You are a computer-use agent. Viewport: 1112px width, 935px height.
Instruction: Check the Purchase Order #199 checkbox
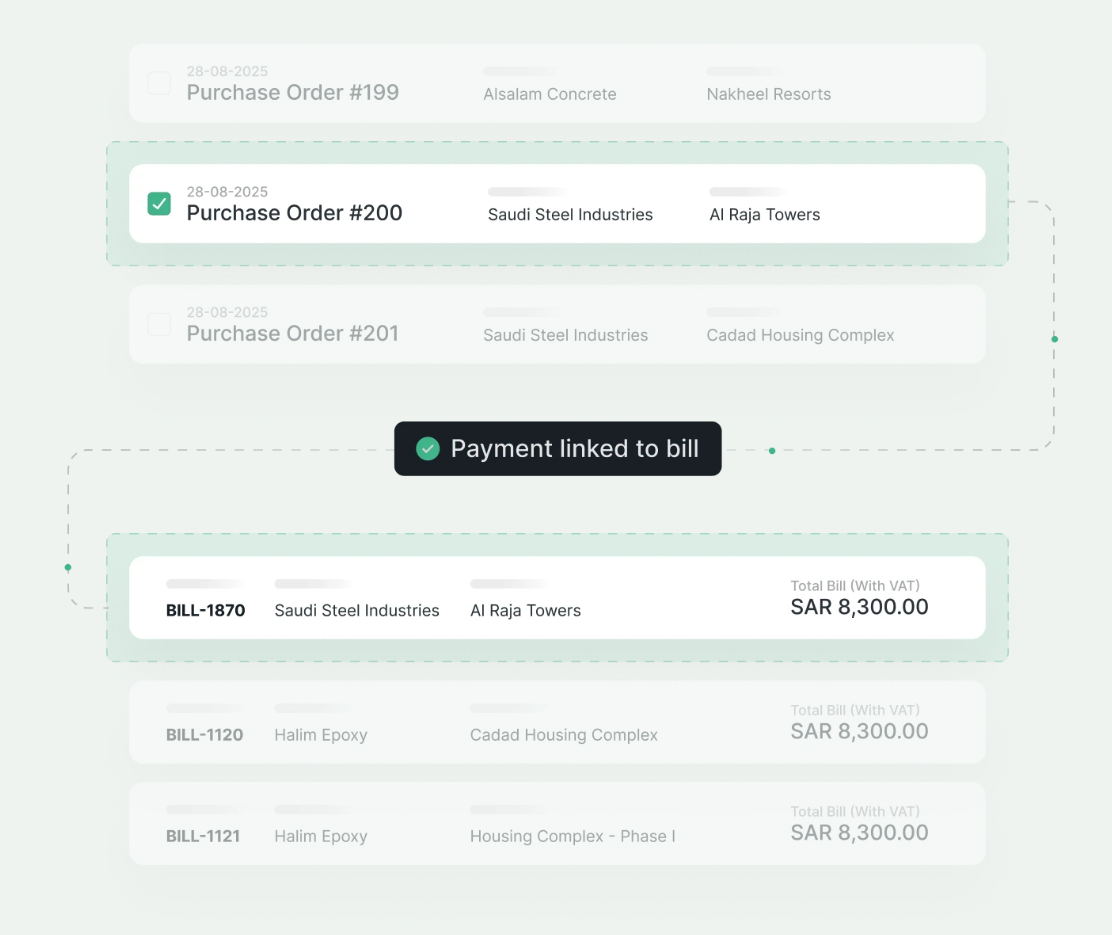pos(159,83)
